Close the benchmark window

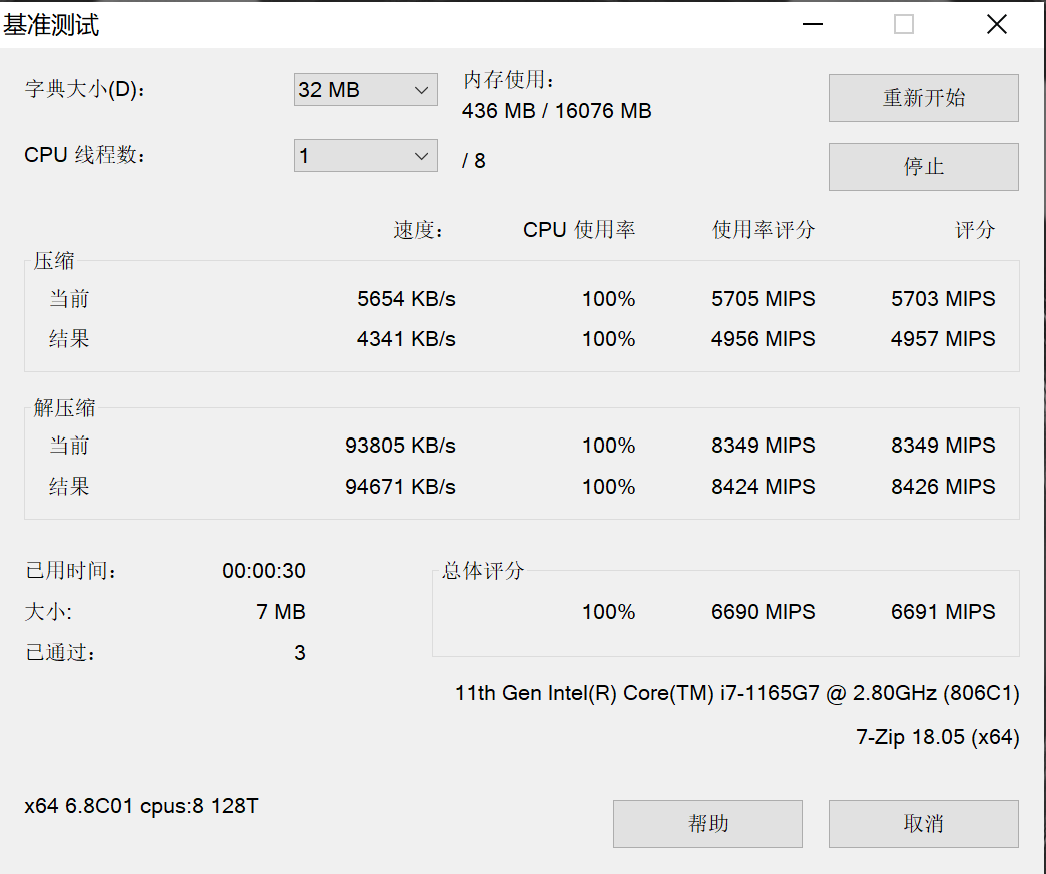click(x=997, y=25)
